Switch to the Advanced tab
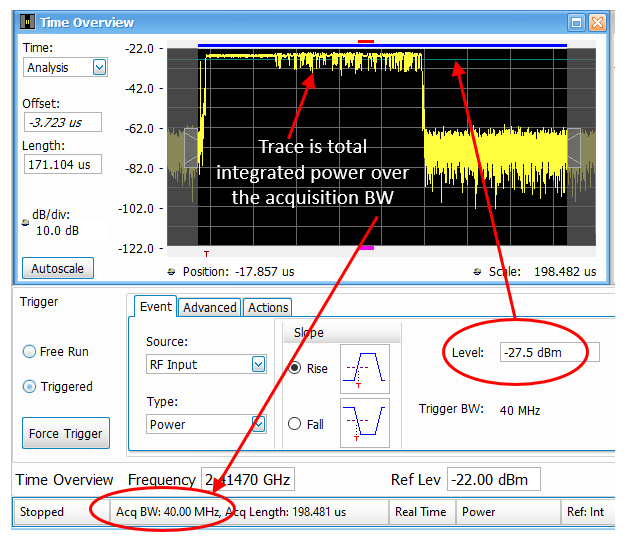This screenshot has width=627, height=540. (210, 308)
